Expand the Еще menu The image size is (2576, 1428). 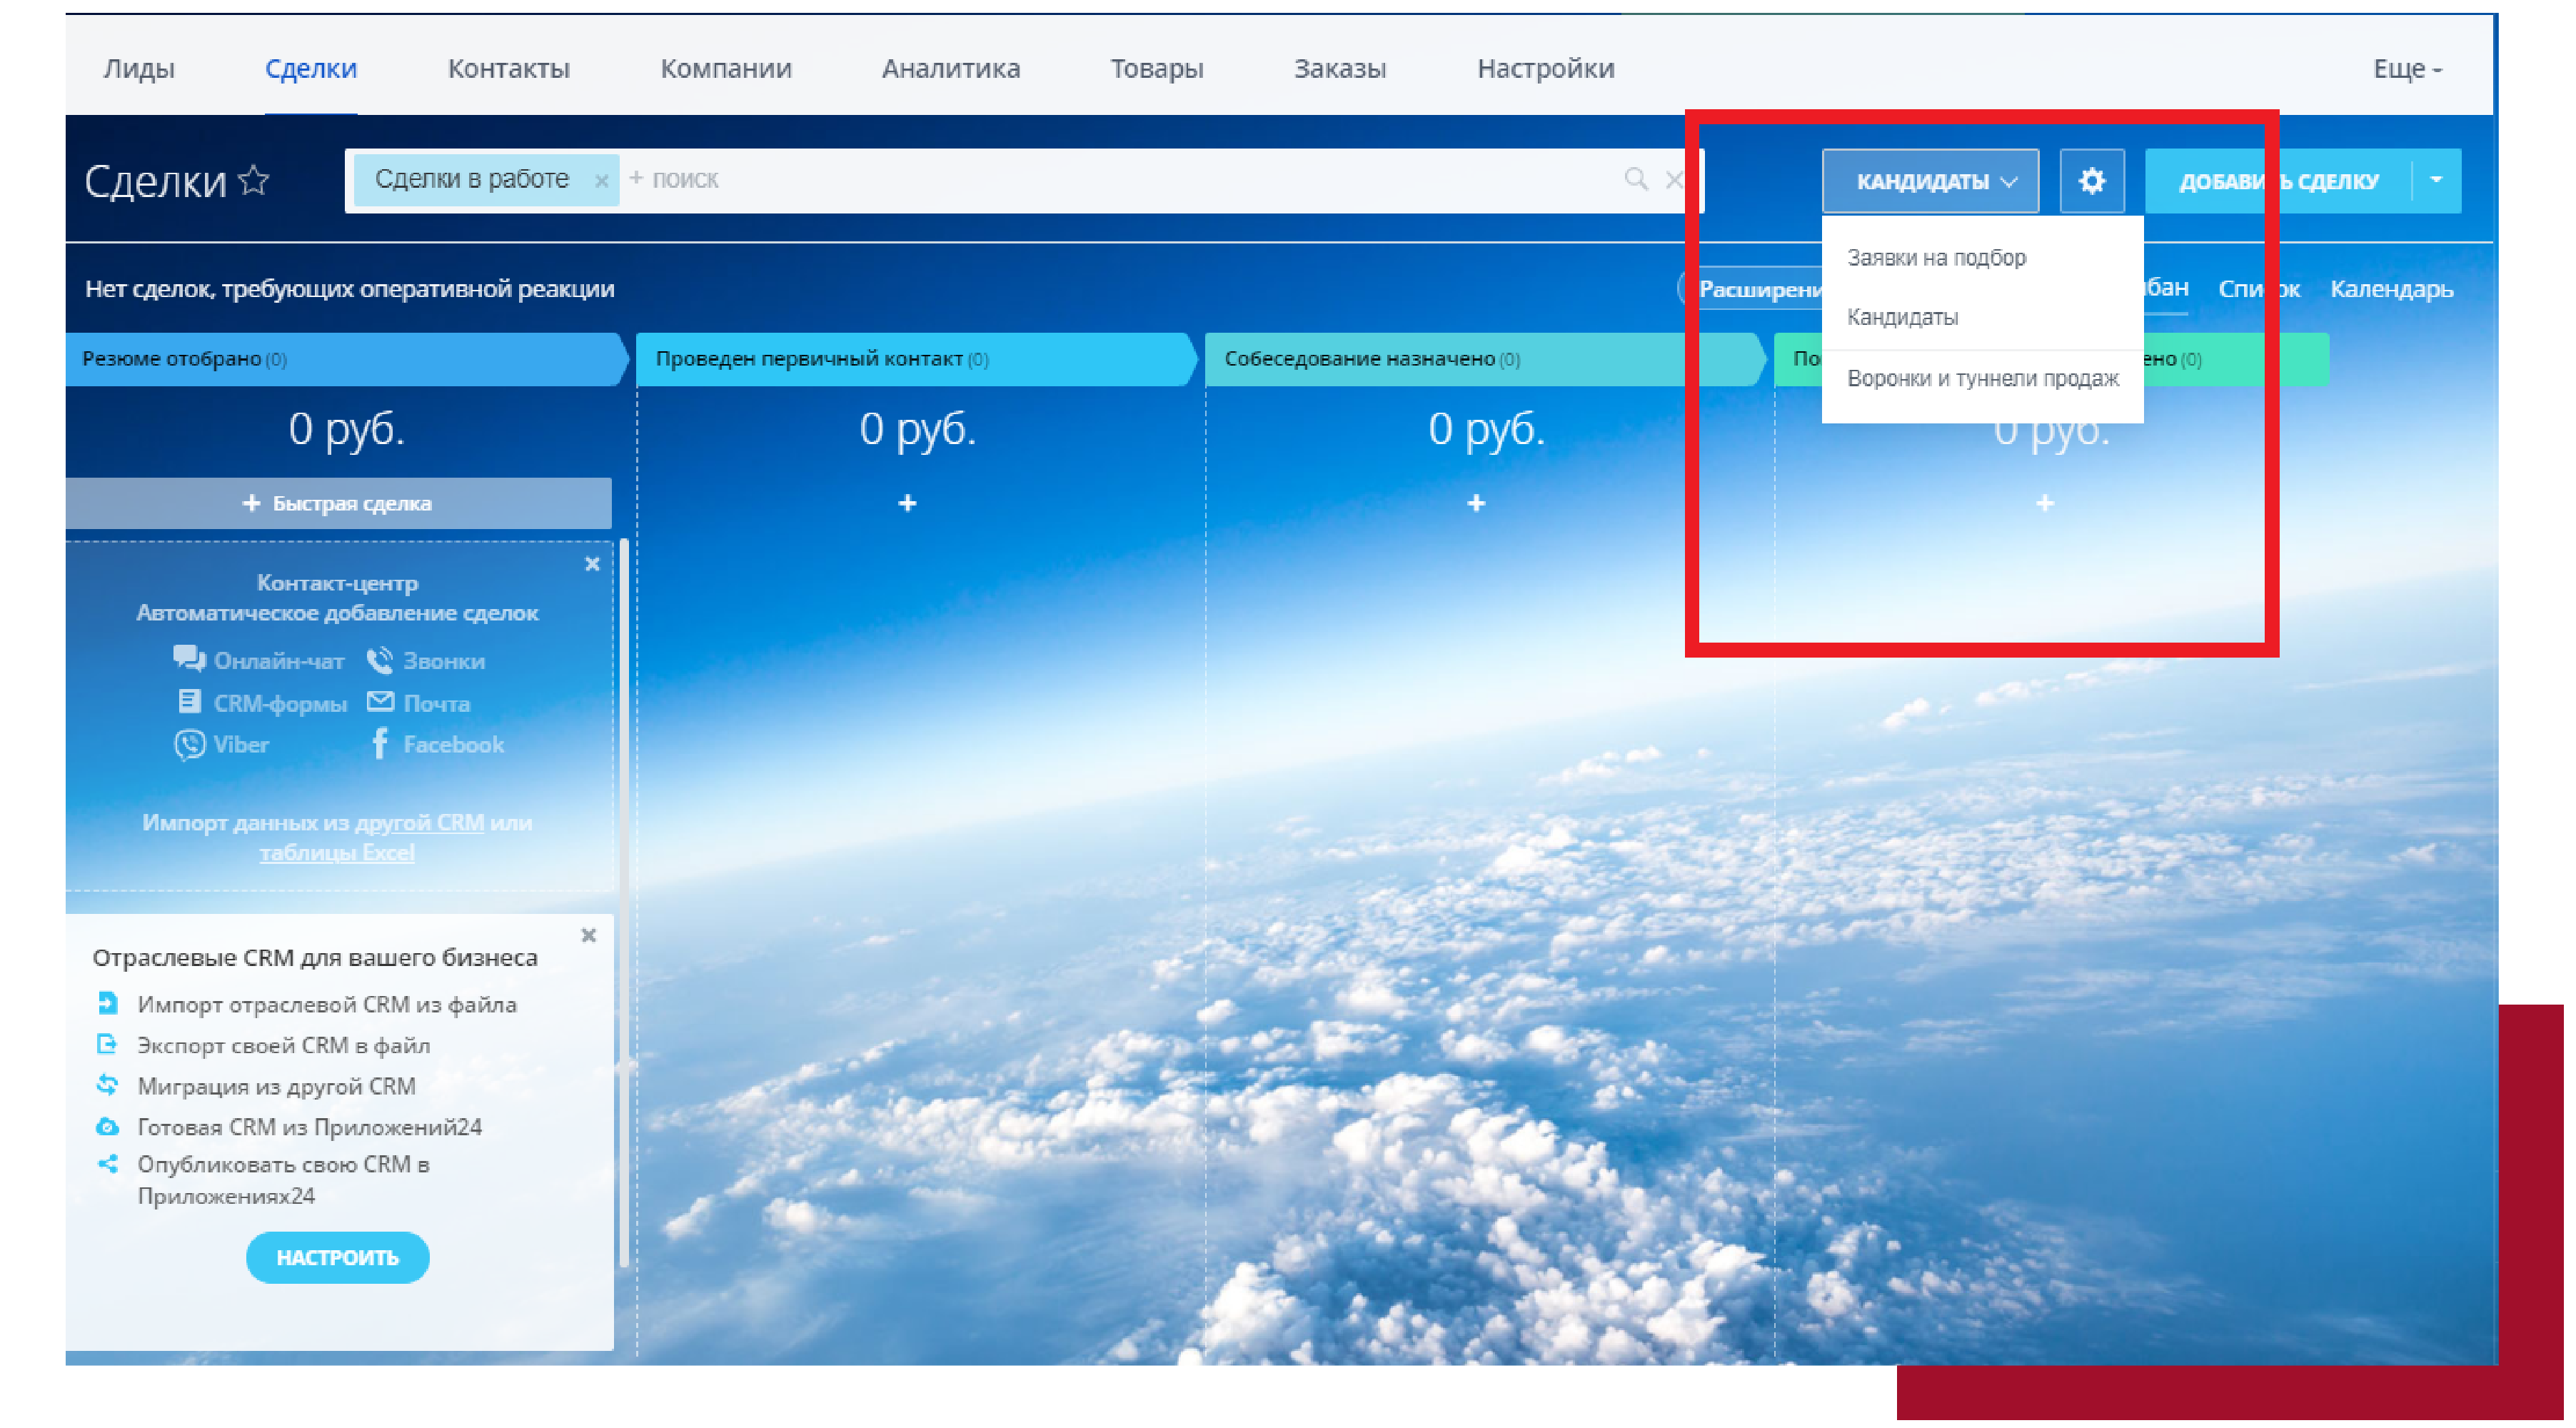(2407, 69)
